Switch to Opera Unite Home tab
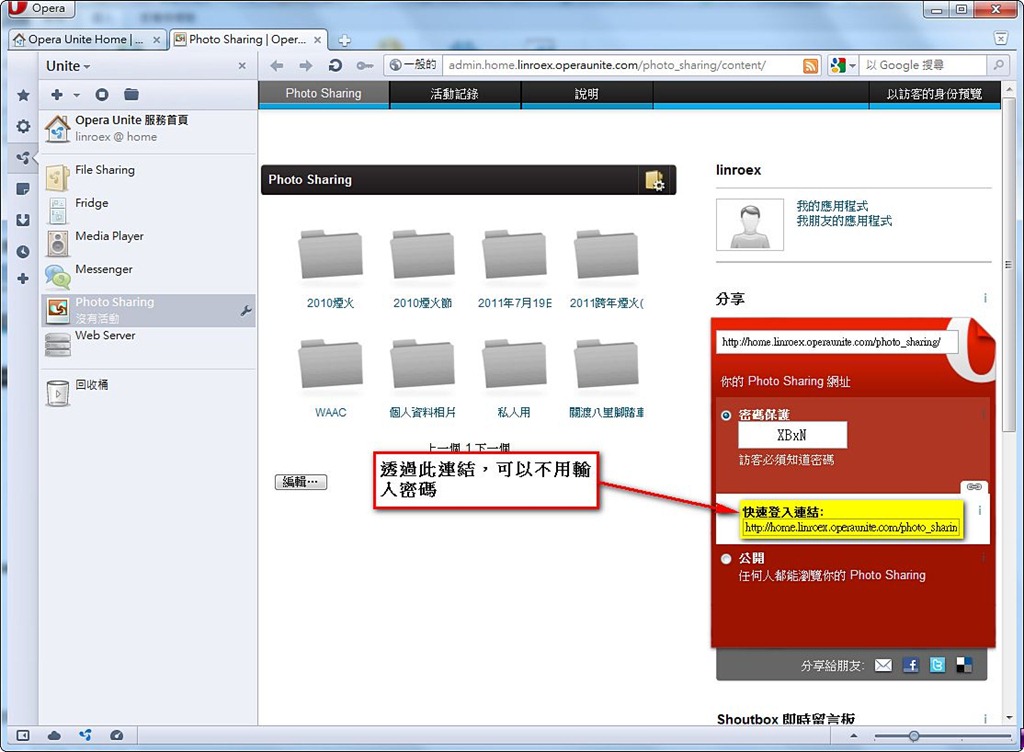This screenshot has height=752, width=1024. pyautogui.click(x=87, y=40)
